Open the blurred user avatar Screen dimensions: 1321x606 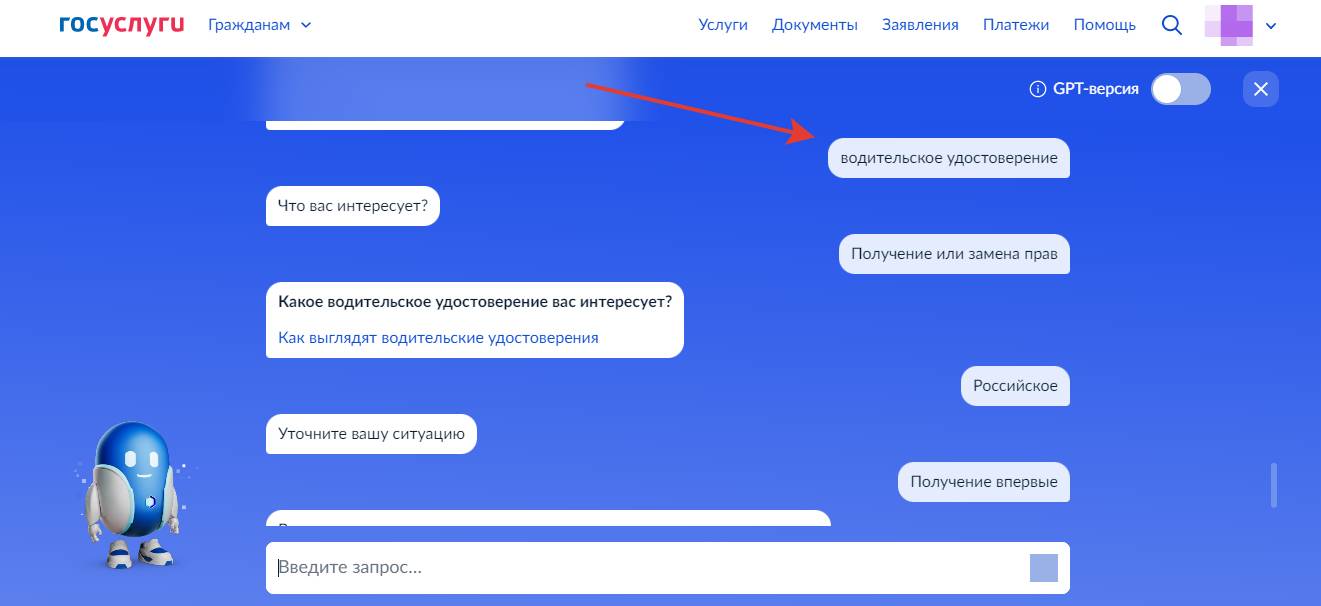(x=1229, y=25)
